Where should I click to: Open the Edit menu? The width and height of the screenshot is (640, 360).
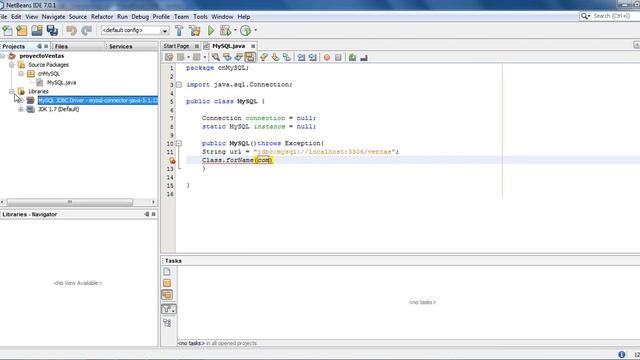[x=16, y=17]
